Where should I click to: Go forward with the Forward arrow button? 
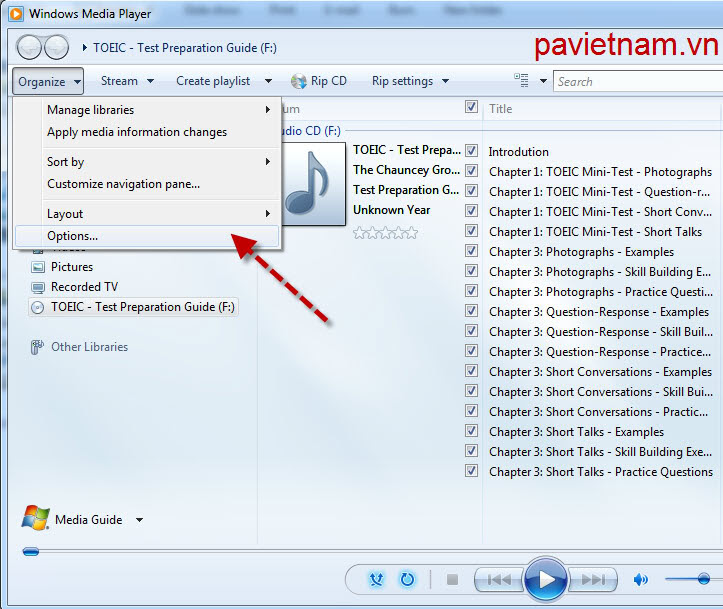[56, 47]
